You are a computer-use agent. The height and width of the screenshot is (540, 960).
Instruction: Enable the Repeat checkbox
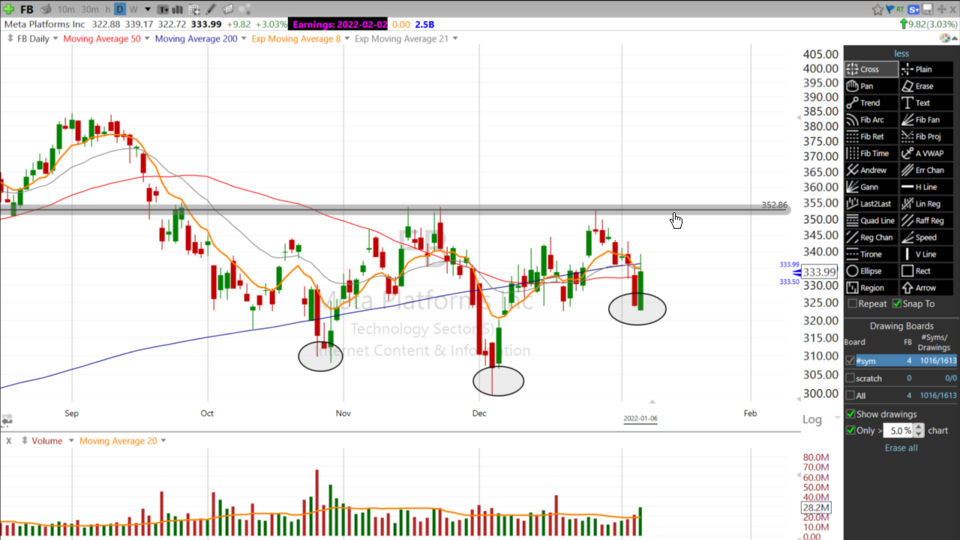point(852,304)
